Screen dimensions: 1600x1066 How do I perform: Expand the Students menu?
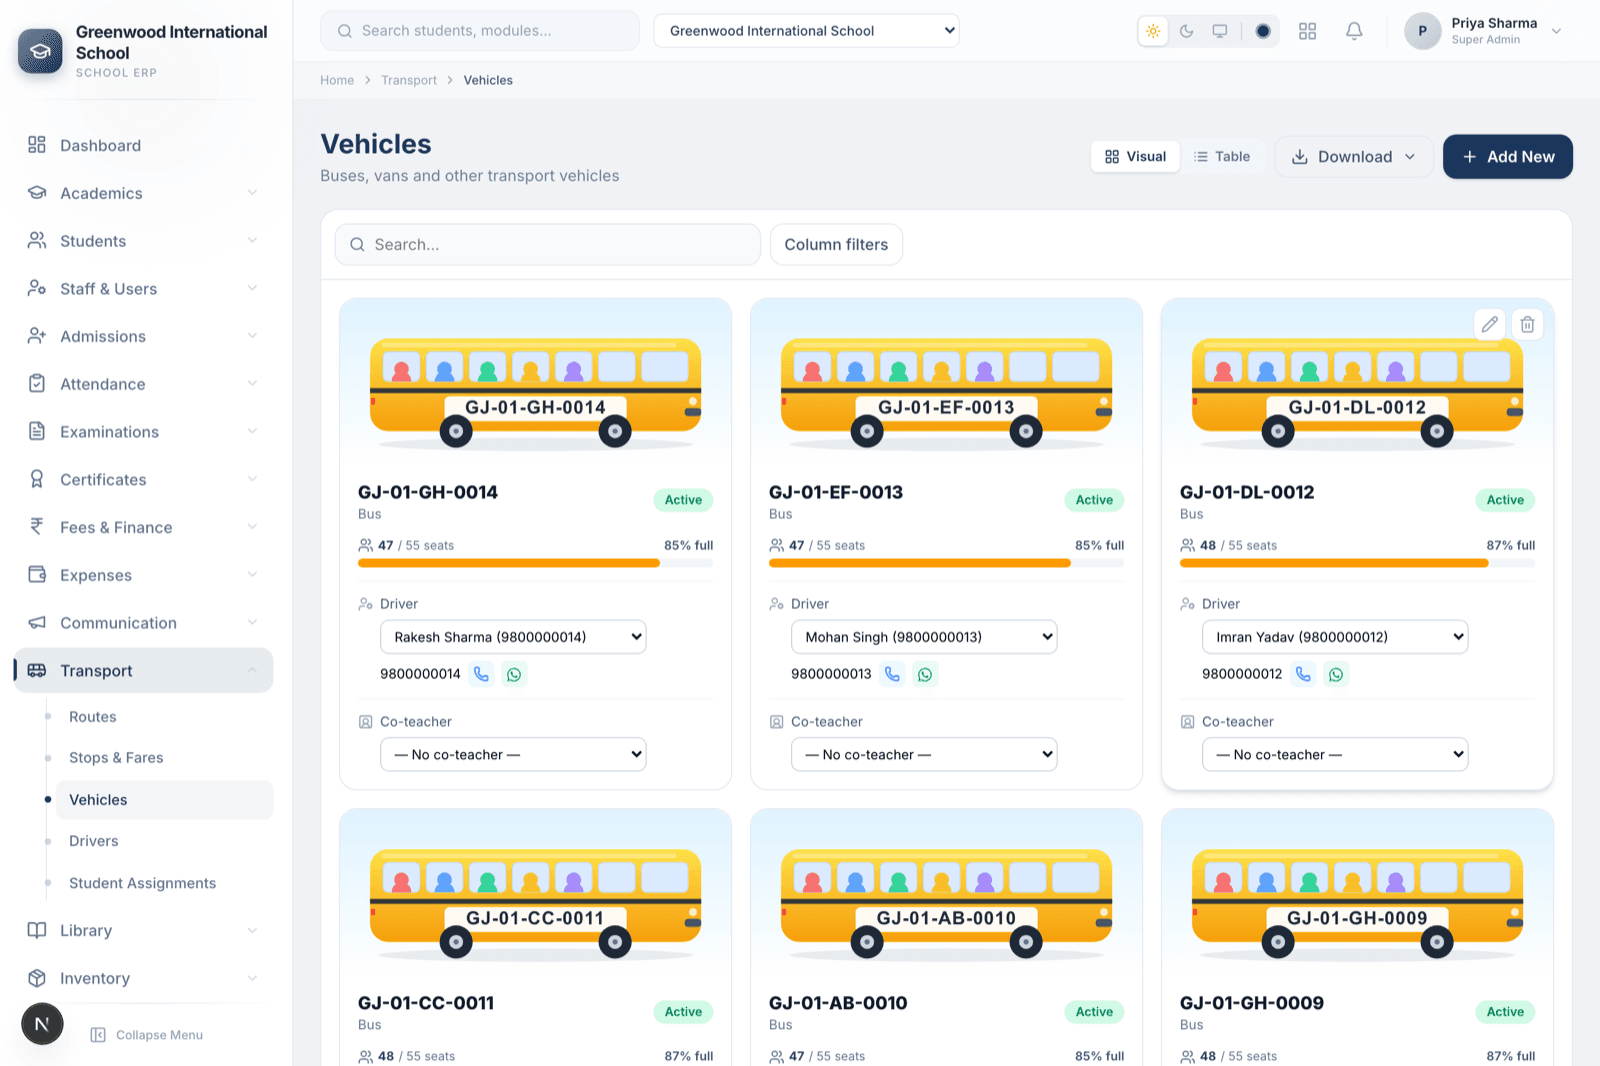pos(143,241)
